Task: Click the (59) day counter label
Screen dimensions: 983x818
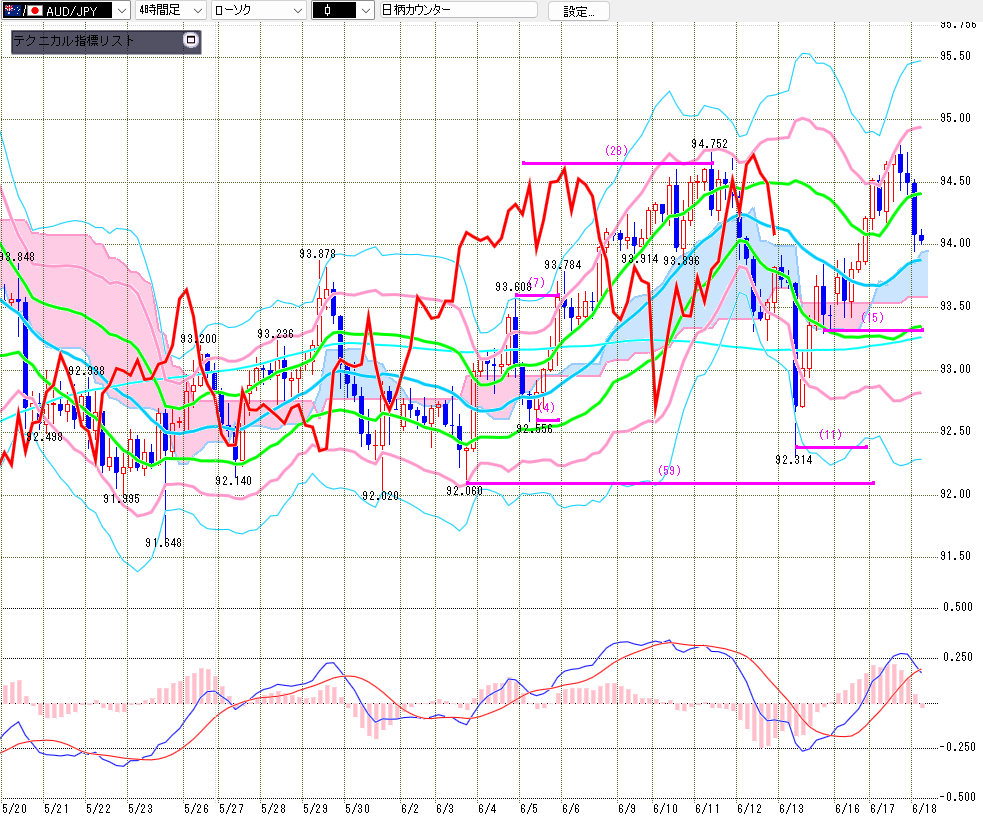Action: coord(670,471)
